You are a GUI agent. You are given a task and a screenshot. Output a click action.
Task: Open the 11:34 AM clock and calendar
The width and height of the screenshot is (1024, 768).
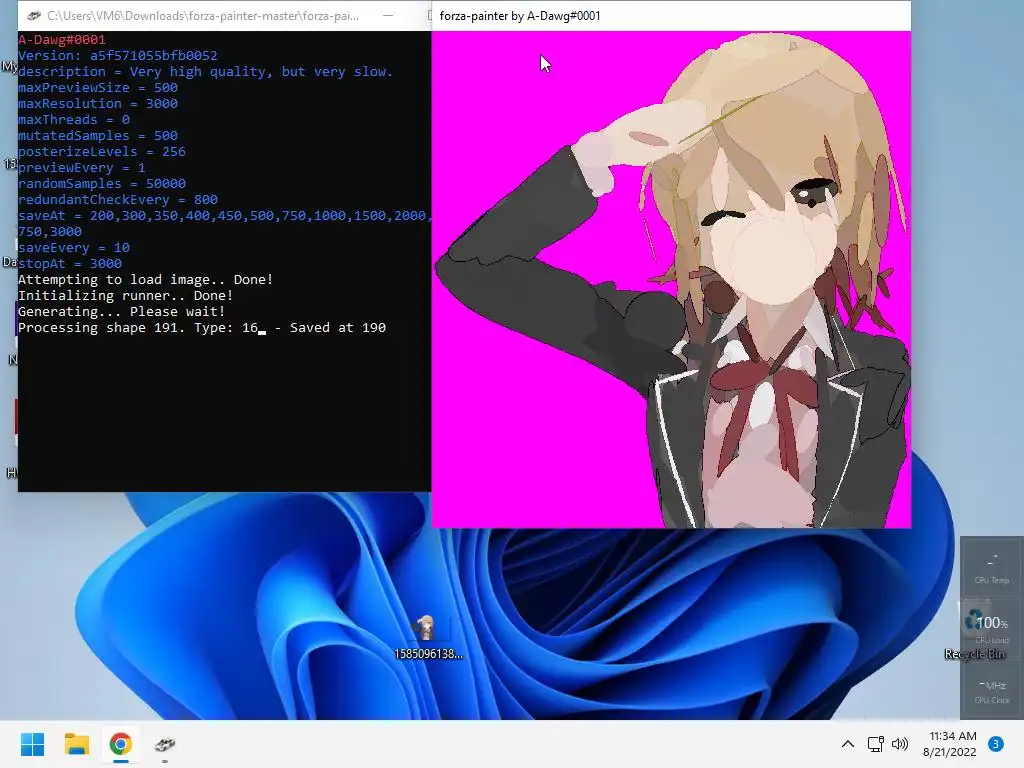[x=950, y=744]
